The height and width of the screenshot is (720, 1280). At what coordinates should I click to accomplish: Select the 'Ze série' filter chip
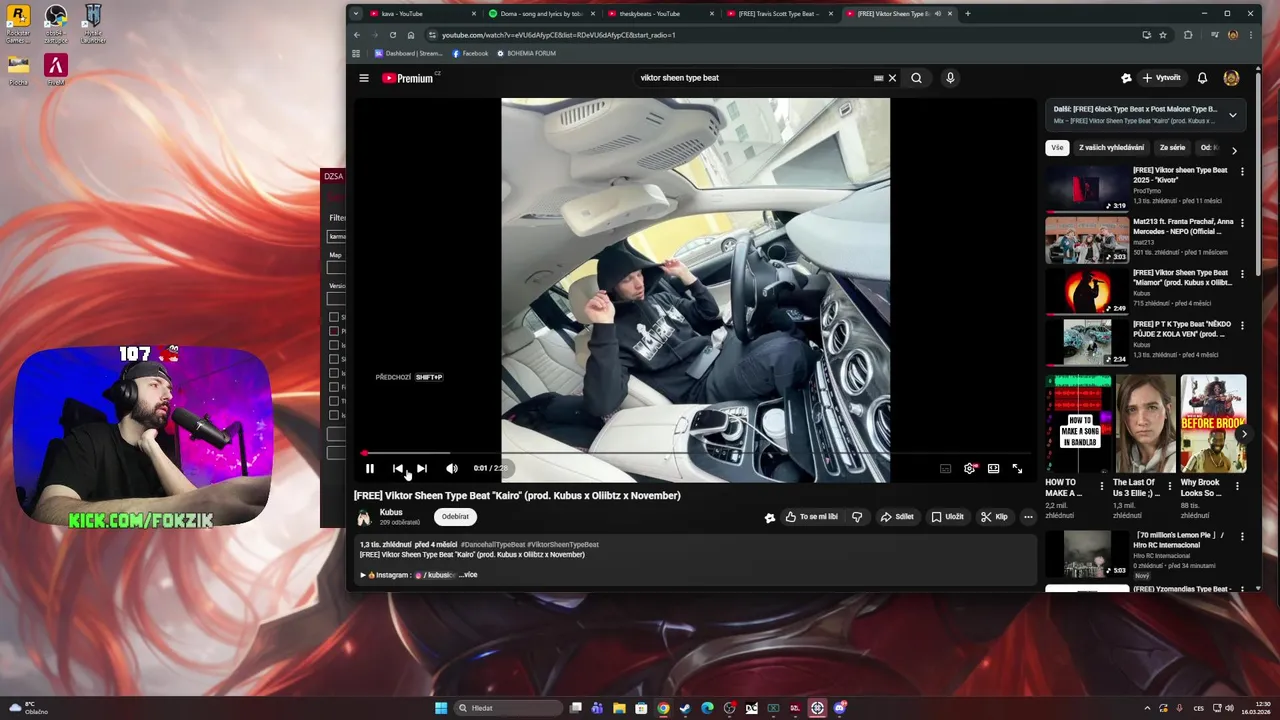point(1172,148)
